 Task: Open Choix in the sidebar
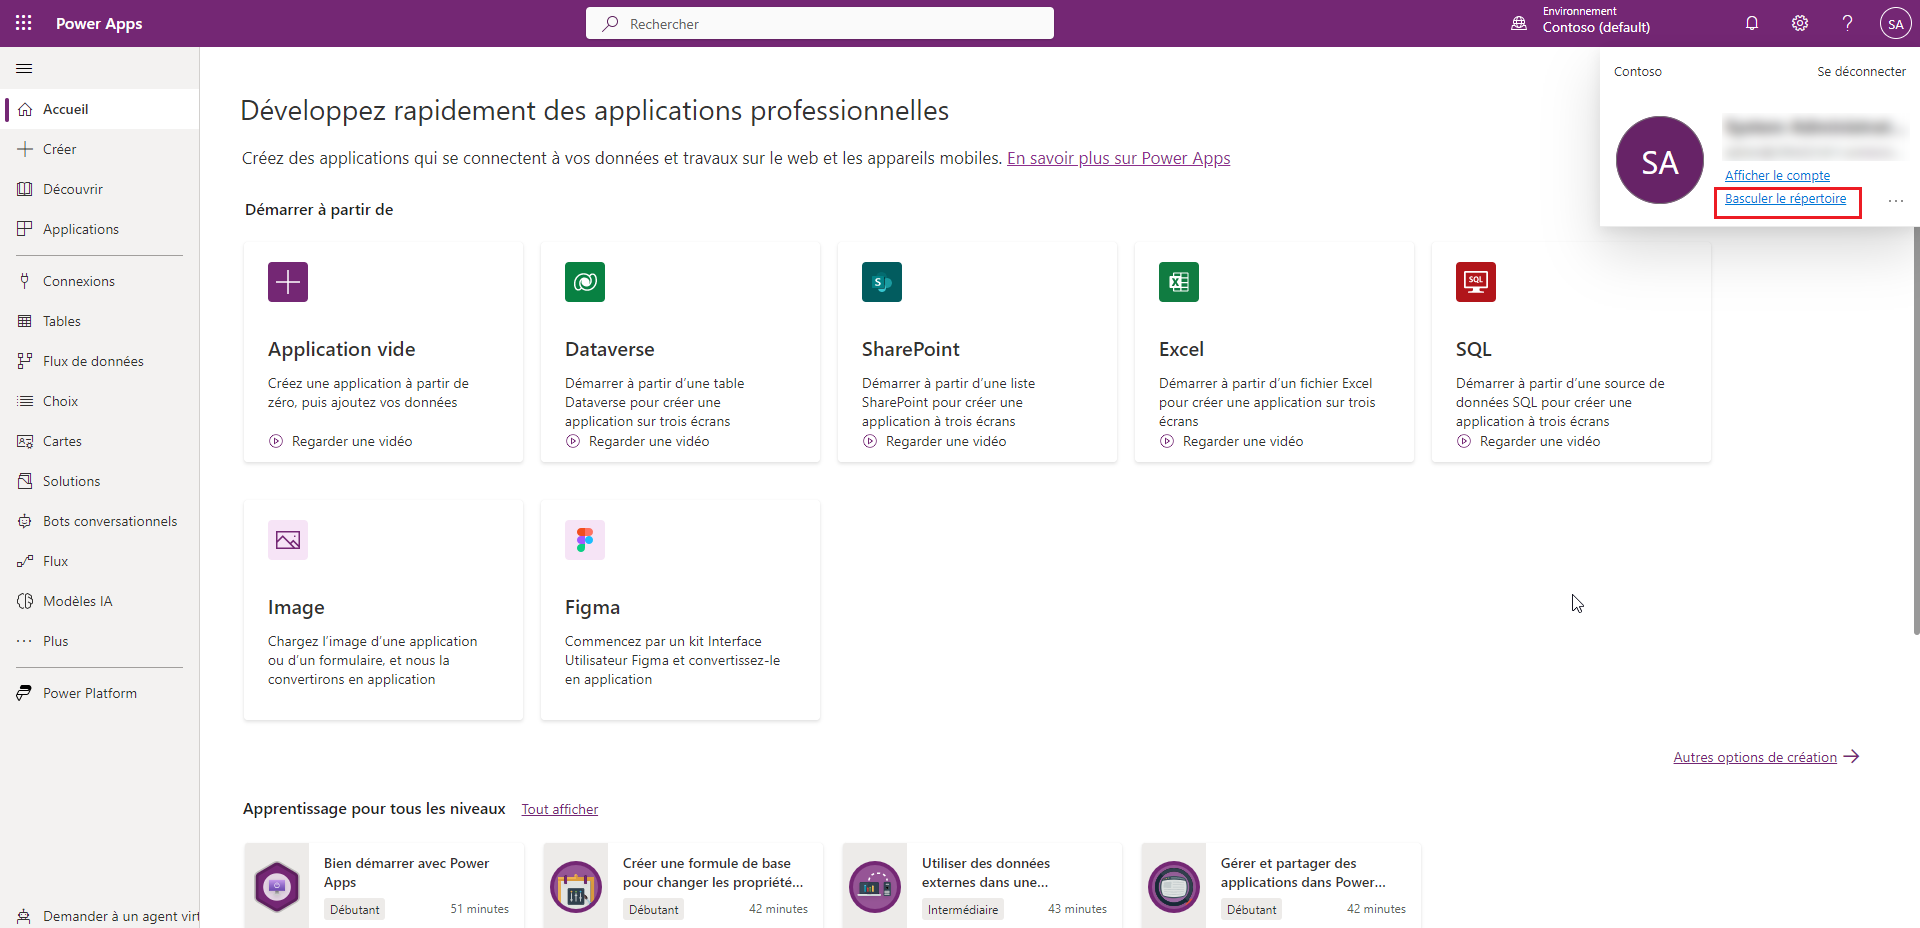tap(100, 401)
